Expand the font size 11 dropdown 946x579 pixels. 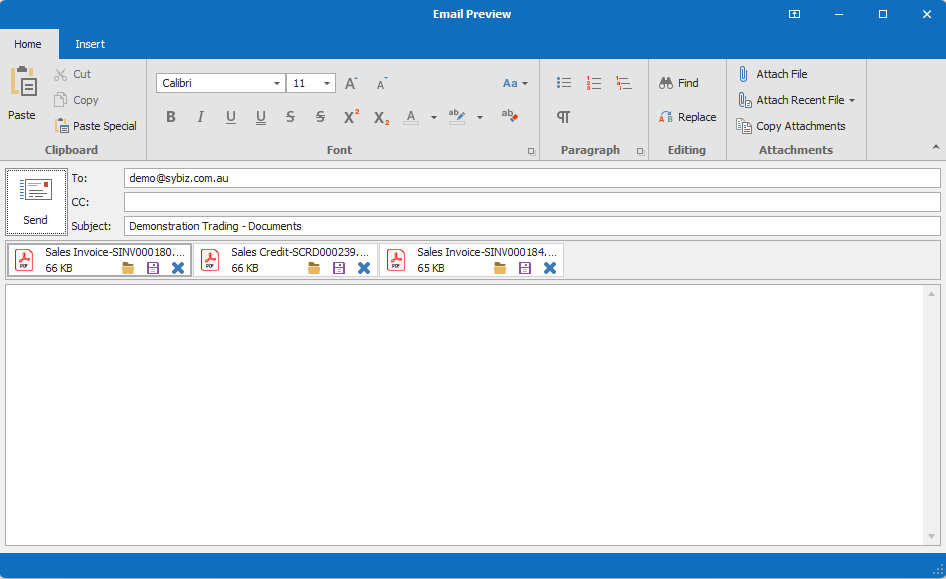327,84
